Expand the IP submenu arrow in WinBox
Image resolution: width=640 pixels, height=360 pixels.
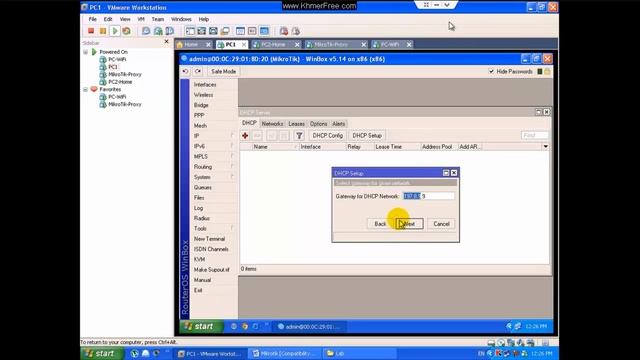(x=232, y=136)
